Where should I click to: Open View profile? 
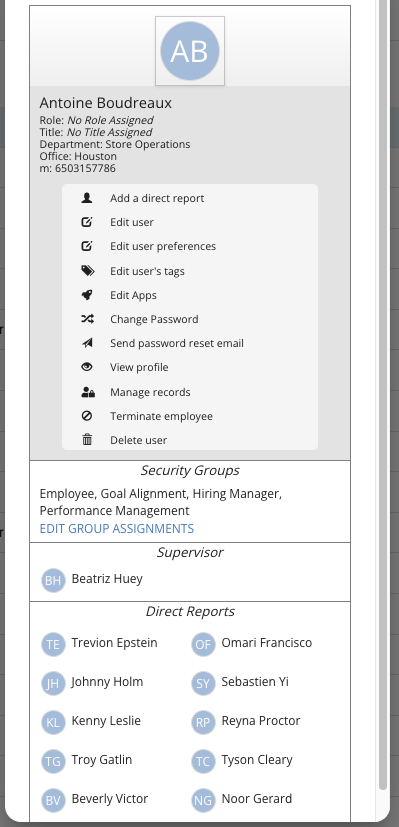click(x=139, y=367)
